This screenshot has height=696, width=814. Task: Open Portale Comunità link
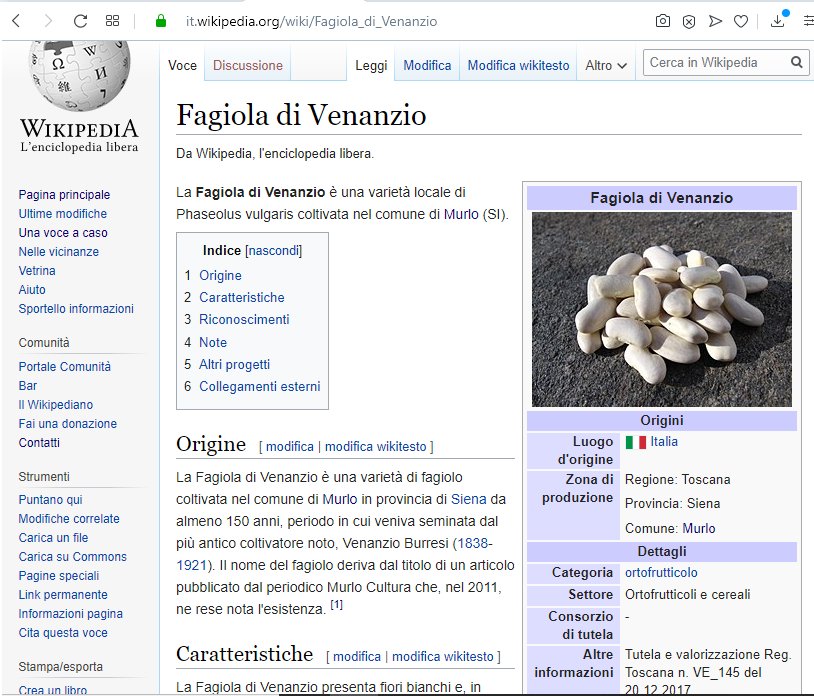65,366
